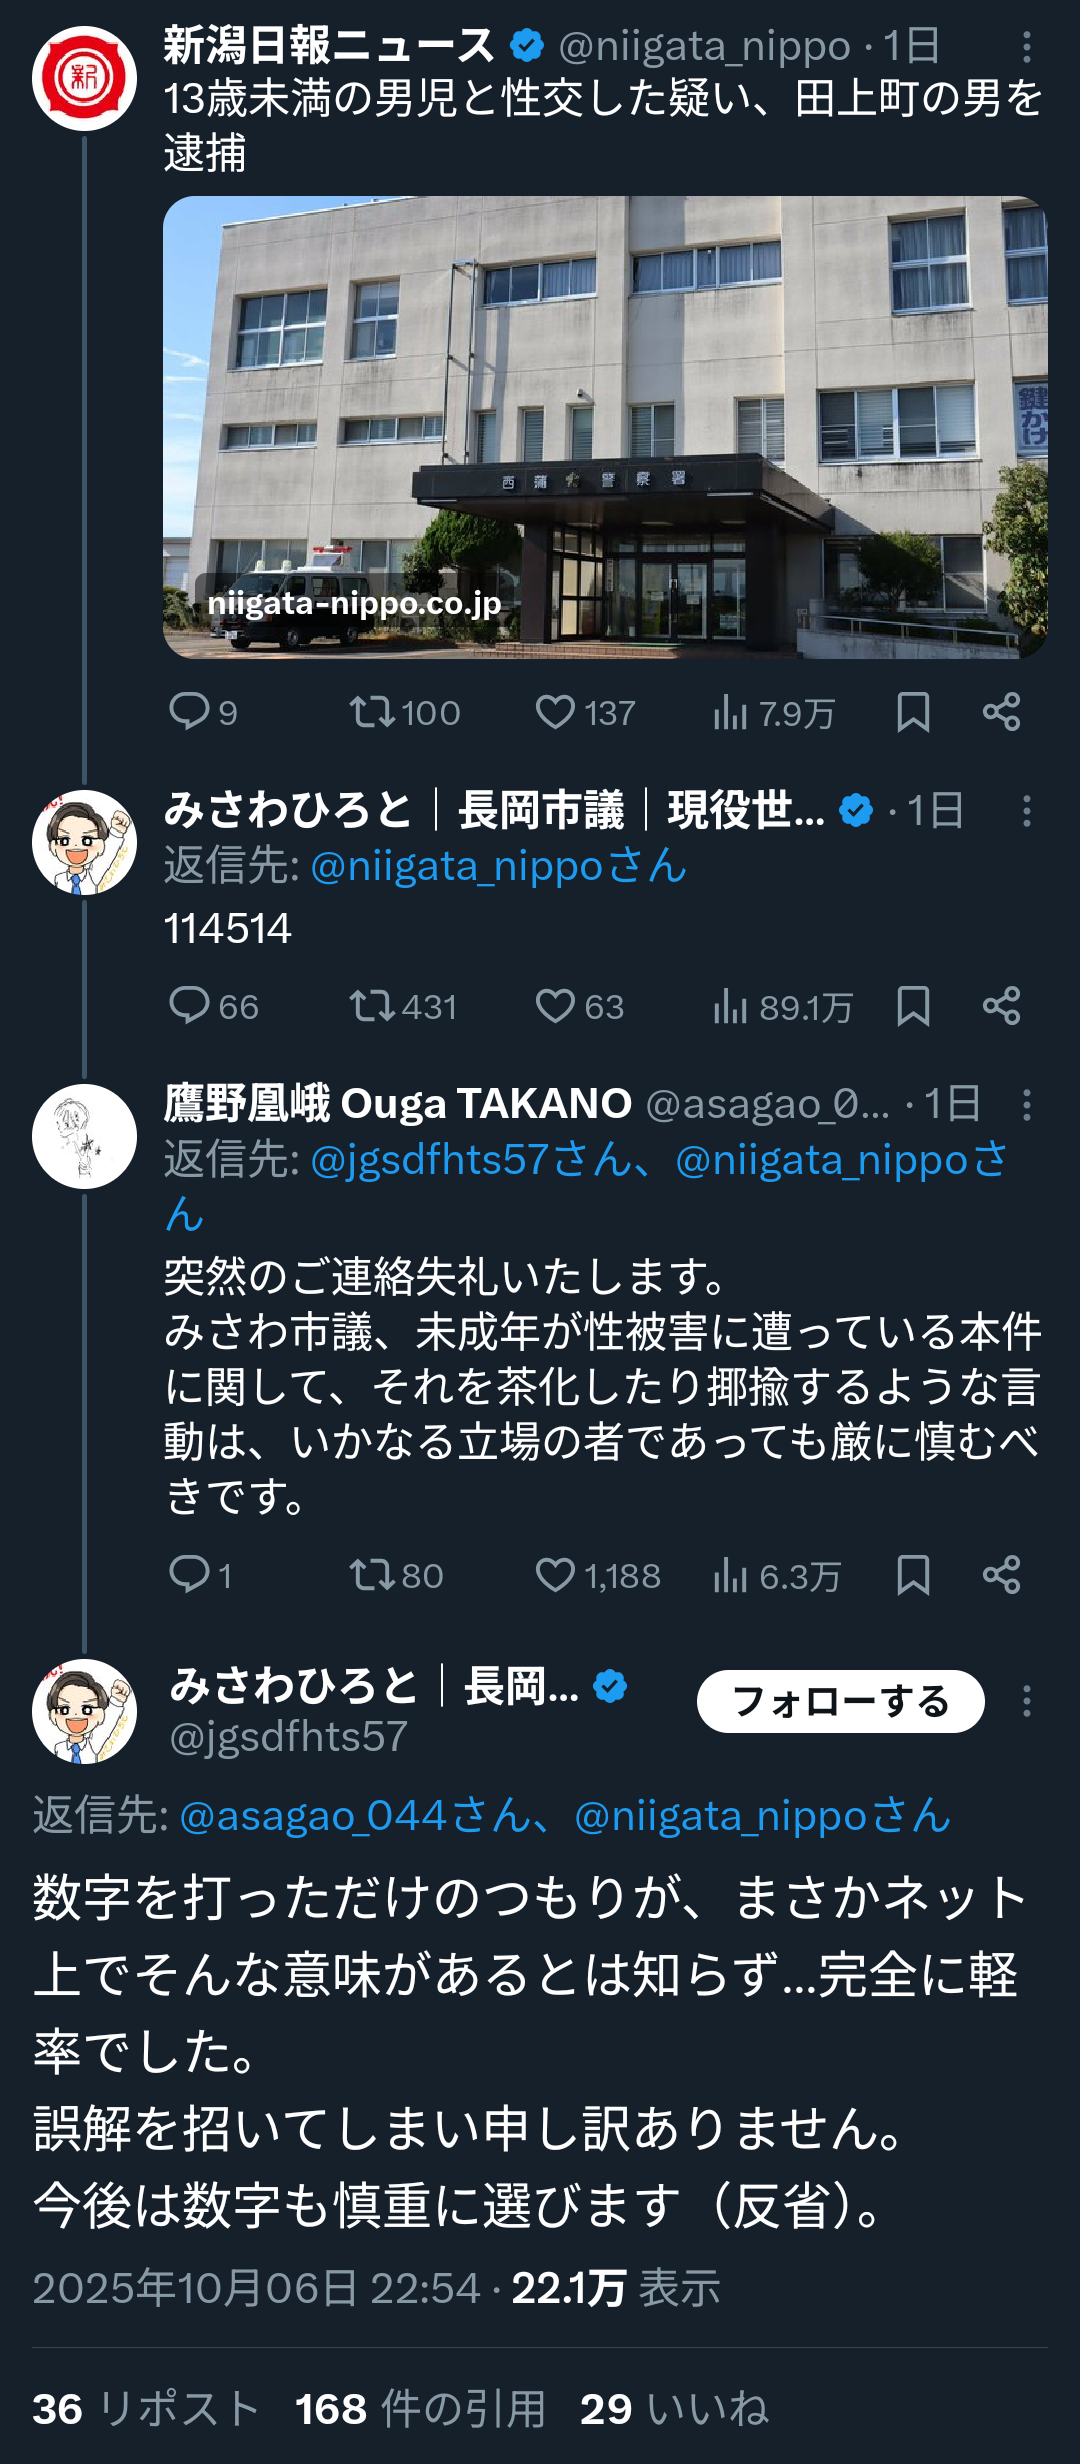This screenshot has height=2464, width=1080.
Task: Open more options on the 114514 reply
Action: click(1026, 811)
